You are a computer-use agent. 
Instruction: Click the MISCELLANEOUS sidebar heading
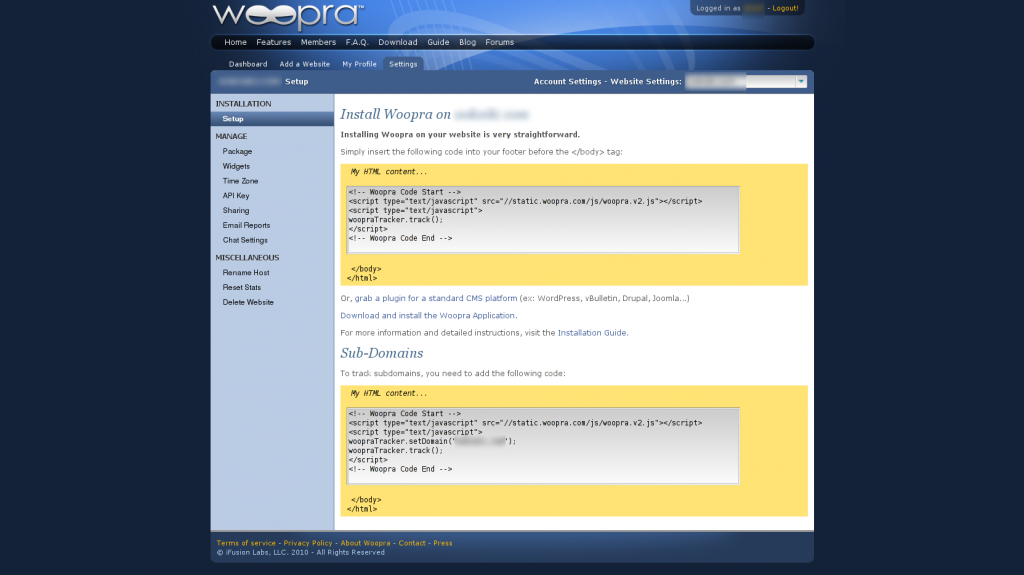(x=247, y=258)
